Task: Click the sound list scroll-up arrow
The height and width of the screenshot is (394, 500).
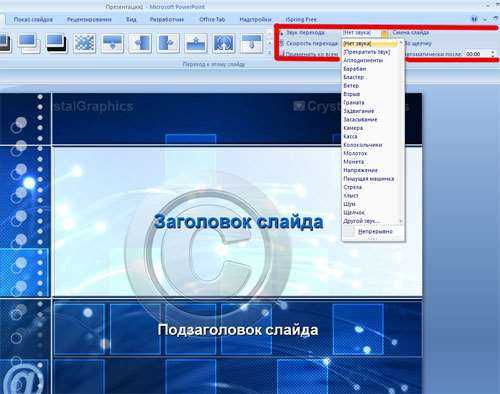Action: (x=401, y=43)
